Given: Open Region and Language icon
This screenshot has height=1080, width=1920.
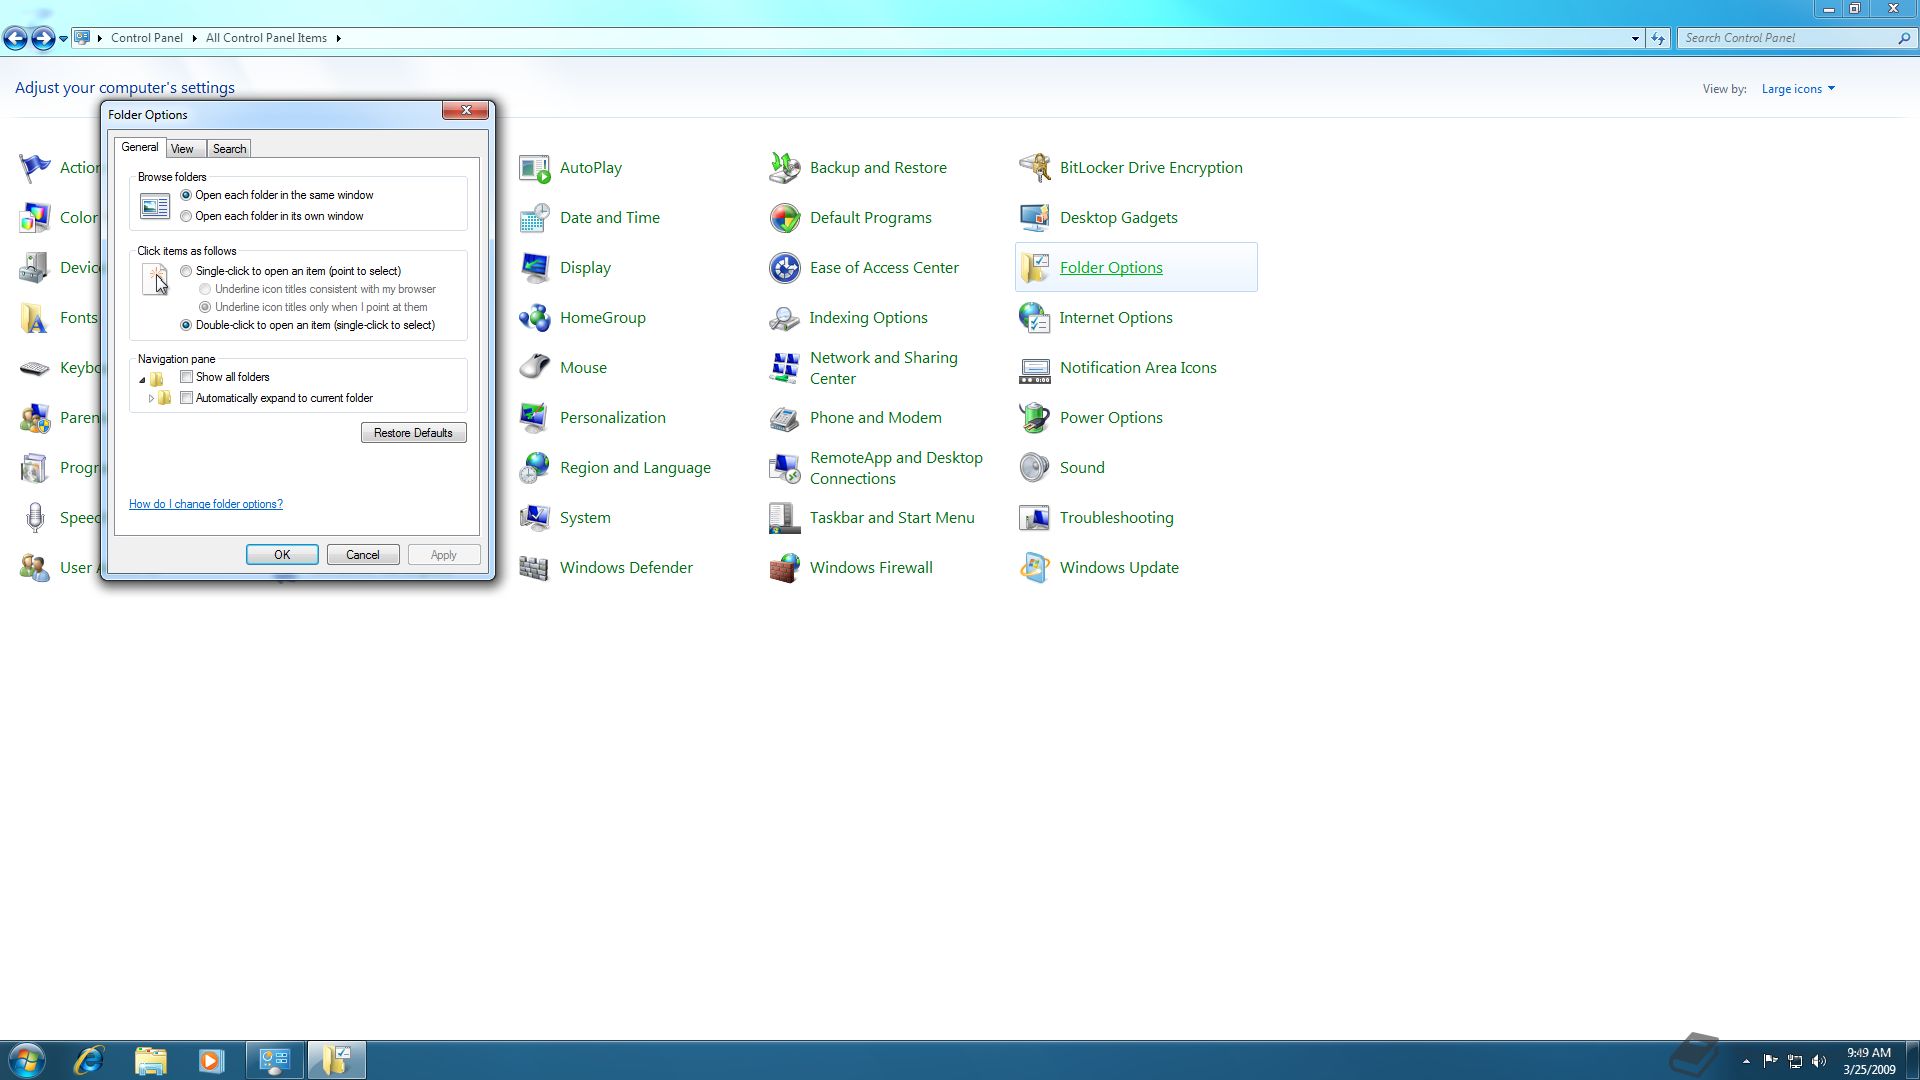Looking at the screenshot, I should 535,468.
